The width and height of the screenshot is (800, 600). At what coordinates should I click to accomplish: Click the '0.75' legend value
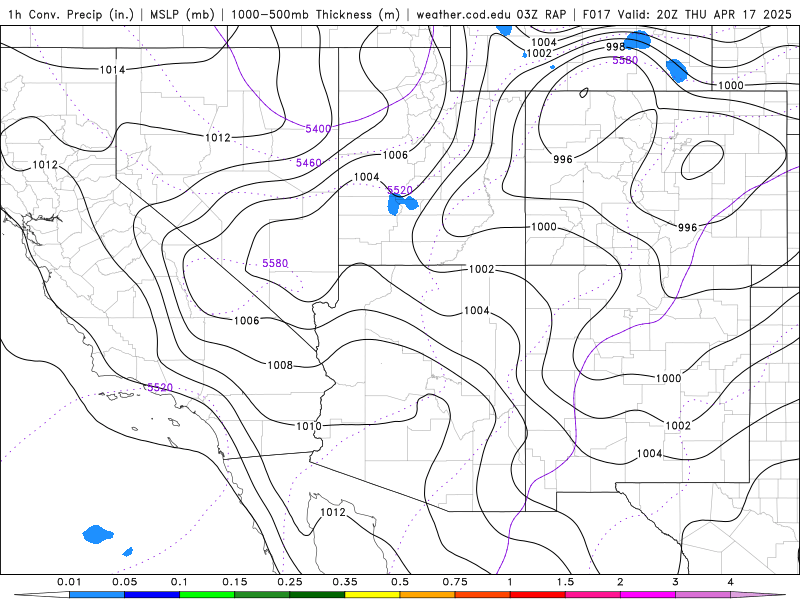coord(455,582)
